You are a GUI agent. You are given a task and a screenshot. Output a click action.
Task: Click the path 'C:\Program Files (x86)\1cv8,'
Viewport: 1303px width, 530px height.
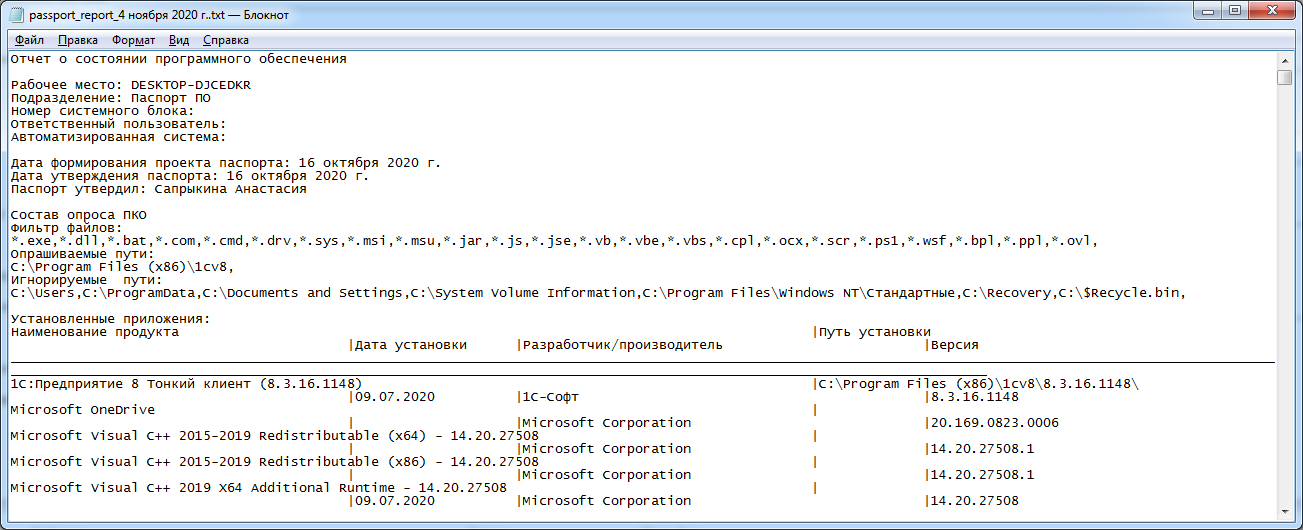pyautogui.click(x=122, y=267)
